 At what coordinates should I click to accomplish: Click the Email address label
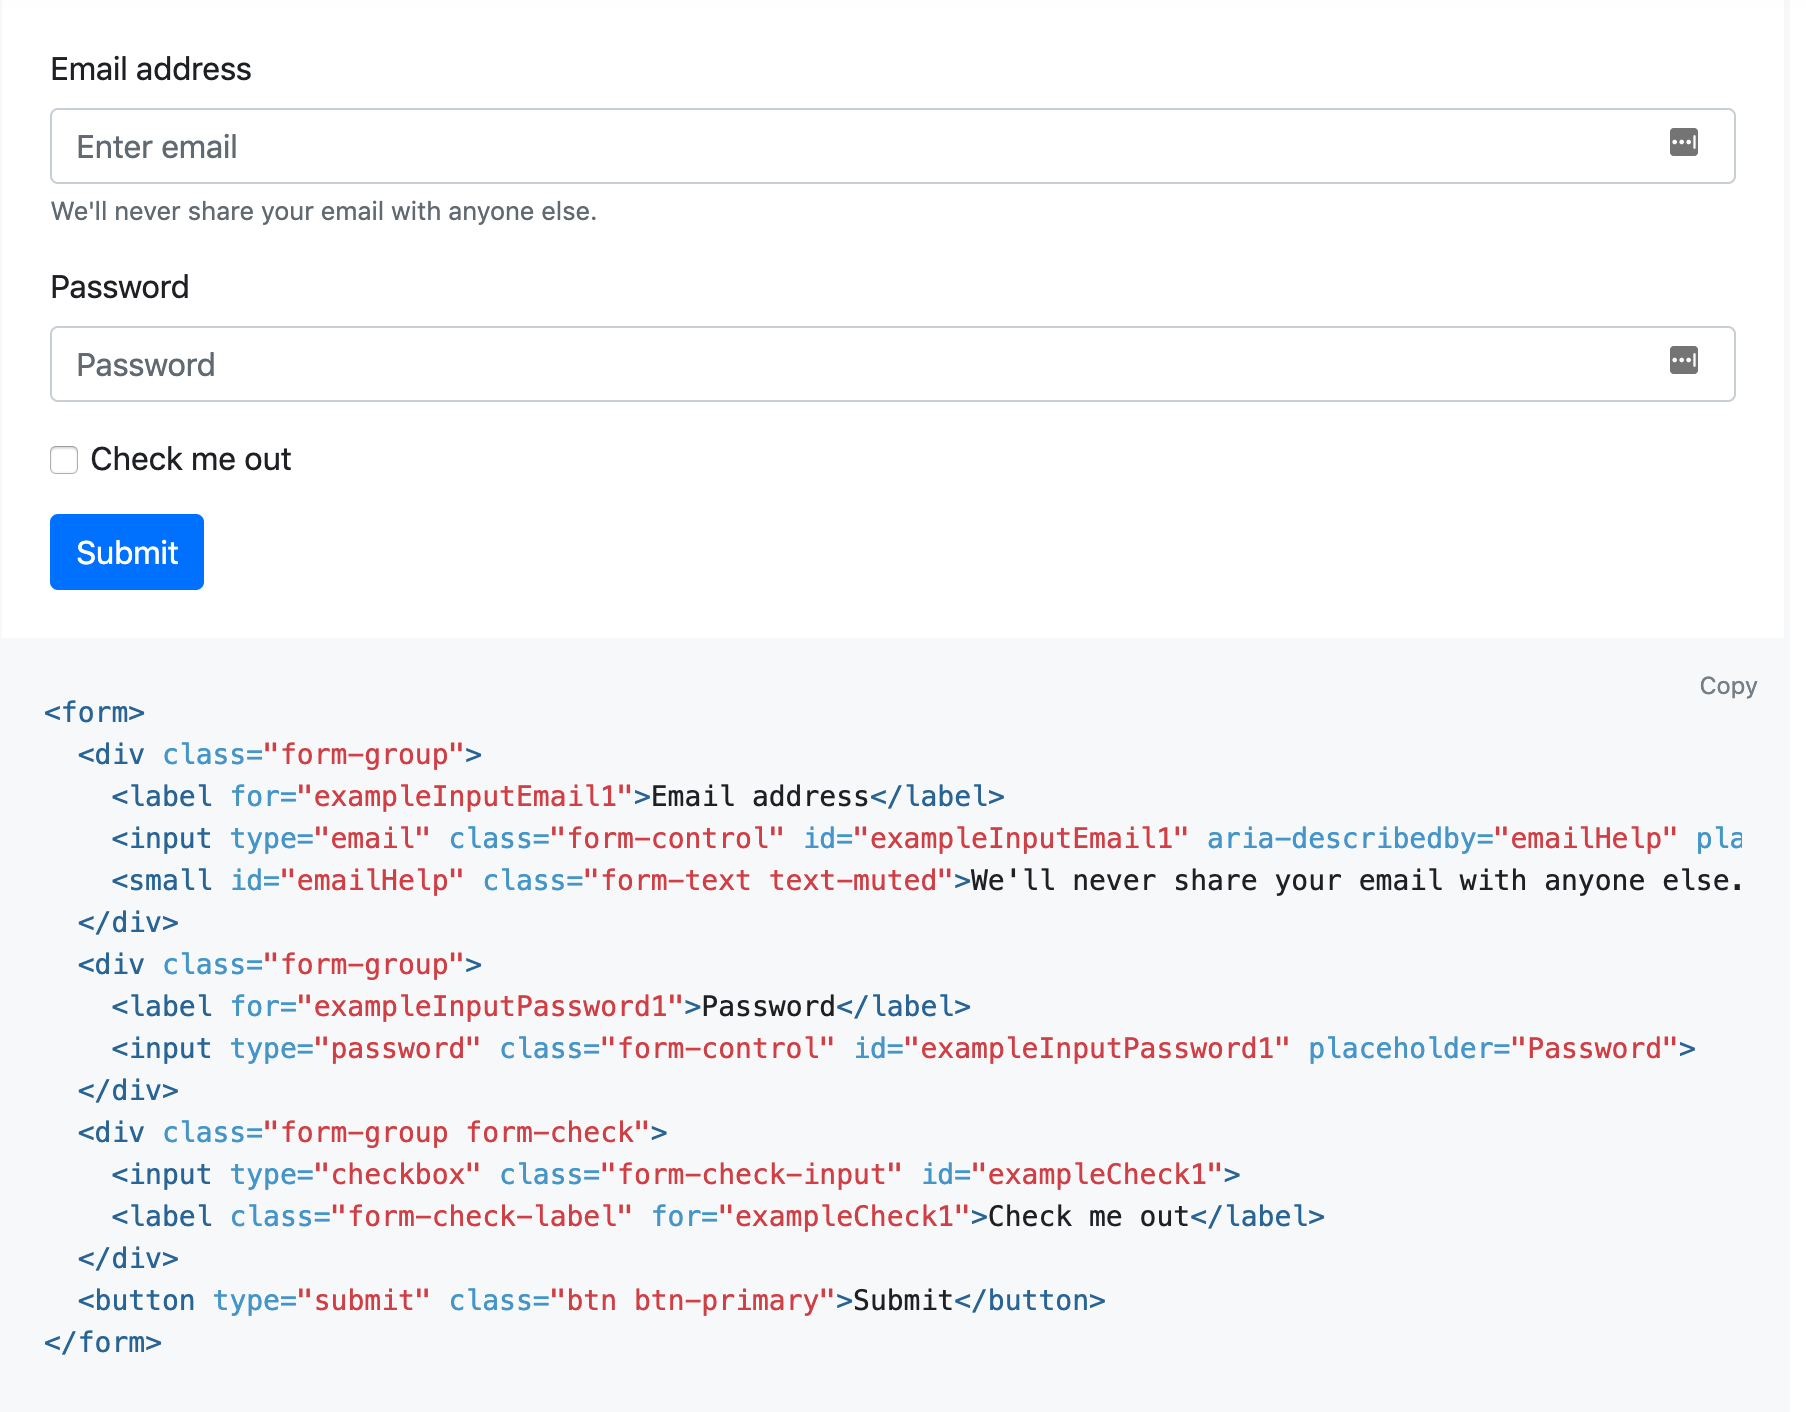(x=151, y=69)
